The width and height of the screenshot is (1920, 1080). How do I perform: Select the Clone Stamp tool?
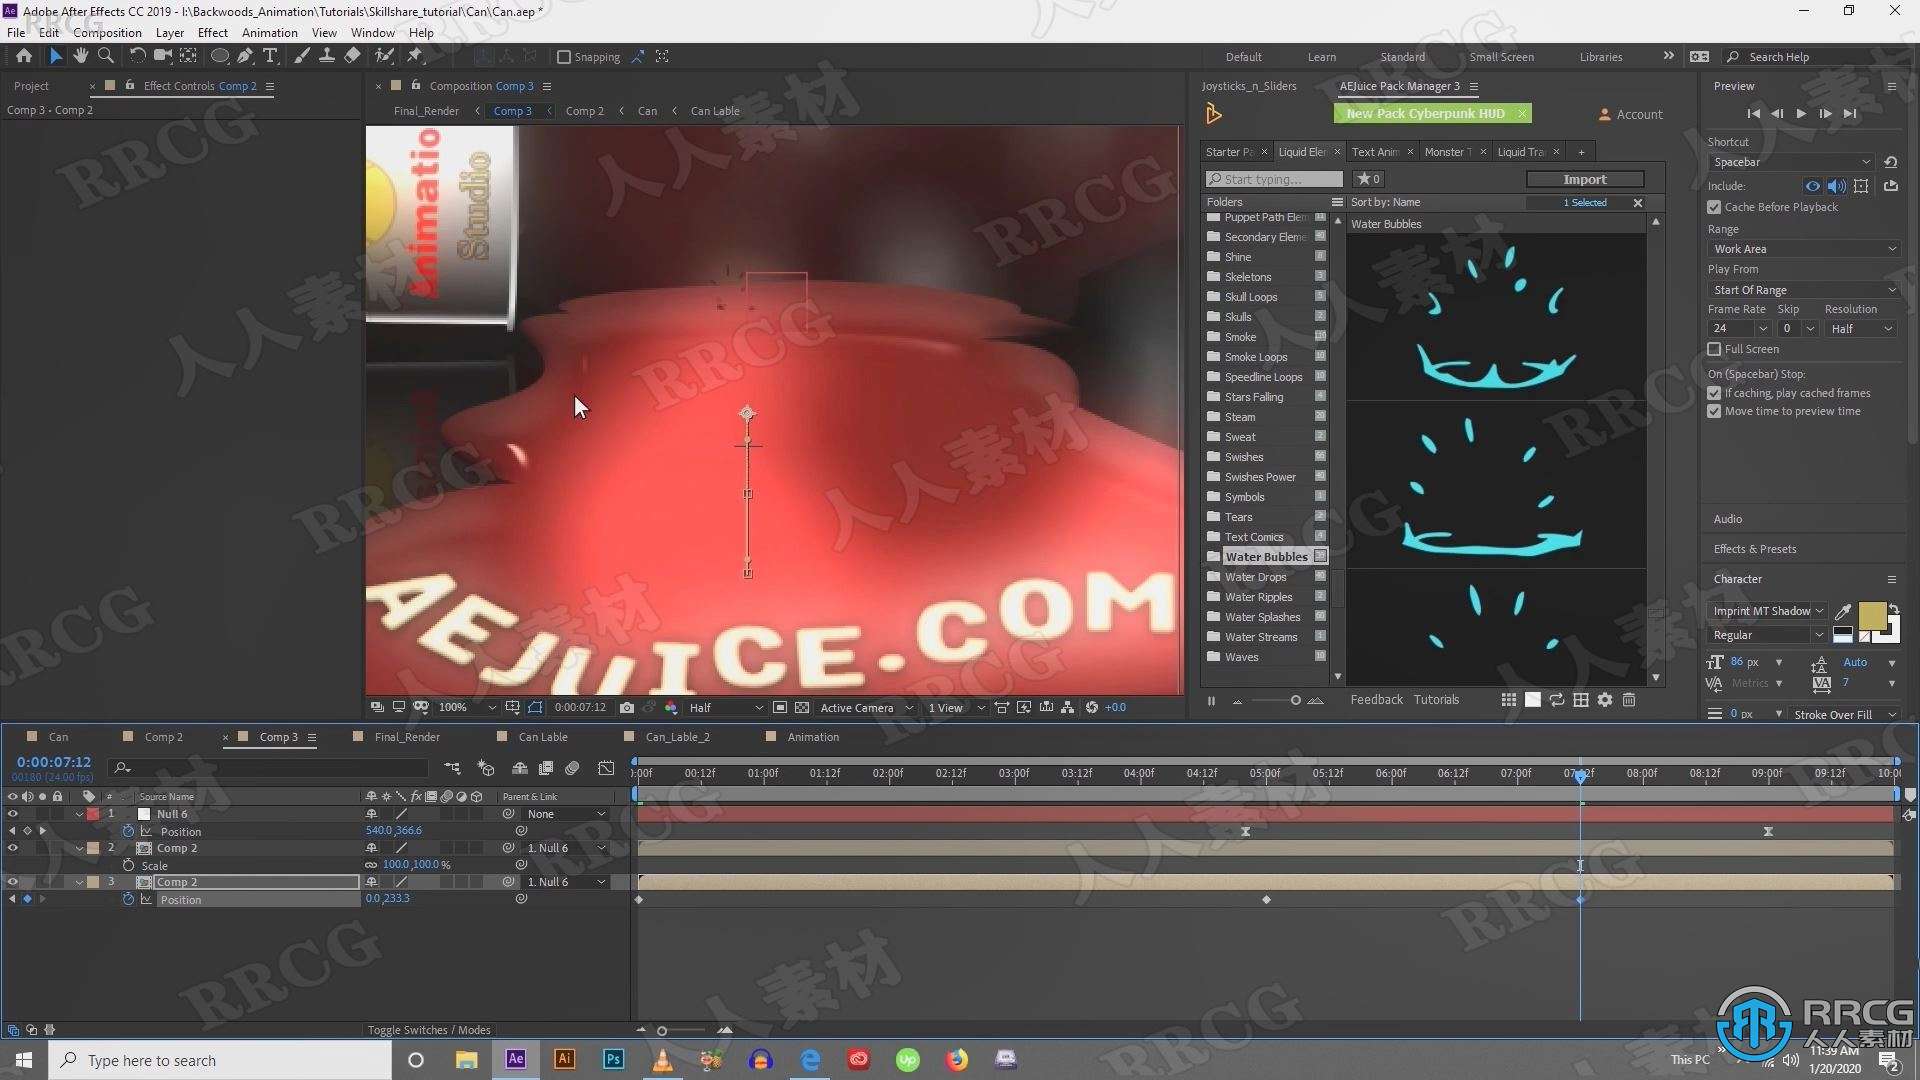(326, 56)
